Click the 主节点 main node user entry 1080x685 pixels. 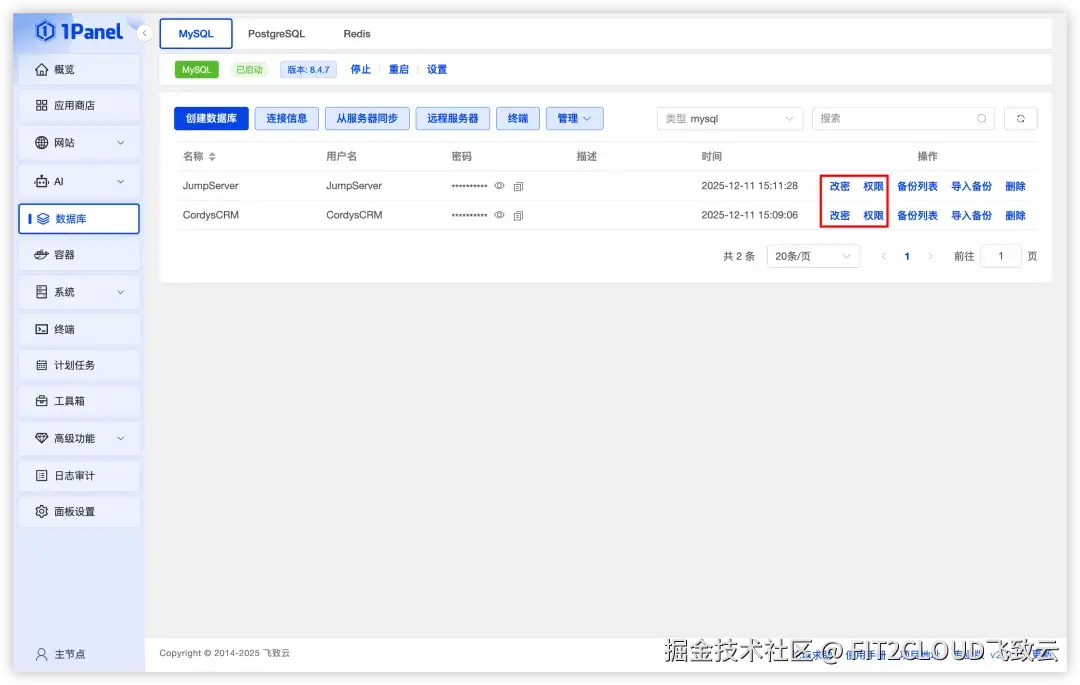pyautogui.click(x=61, y=654)
